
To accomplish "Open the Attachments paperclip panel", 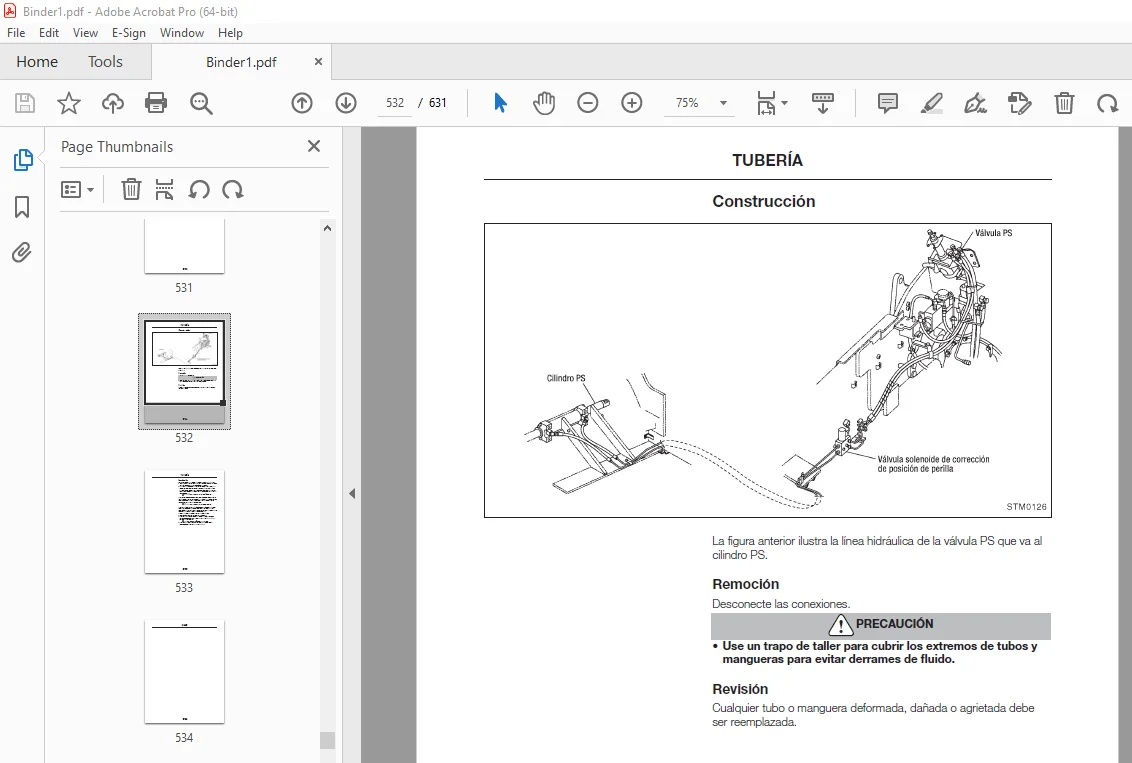I will pos(22,253).
